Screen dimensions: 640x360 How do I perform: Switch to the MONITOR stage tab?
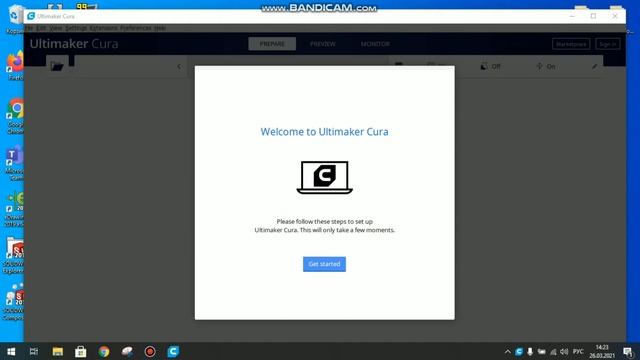click(x=375, y=44)
